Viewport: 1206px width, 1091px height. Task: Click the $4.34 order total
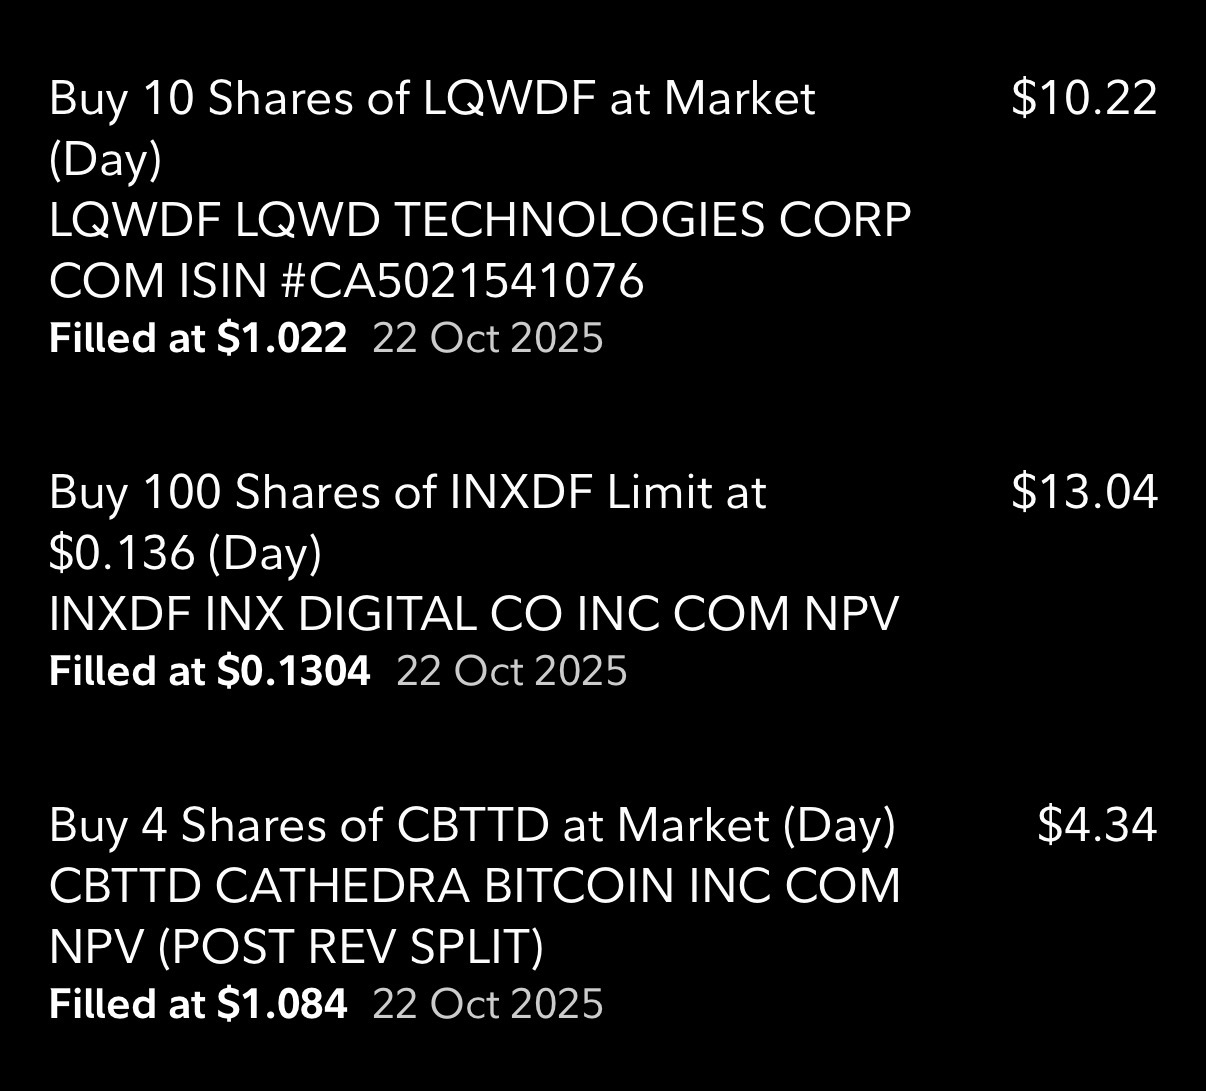point(1097,825)
